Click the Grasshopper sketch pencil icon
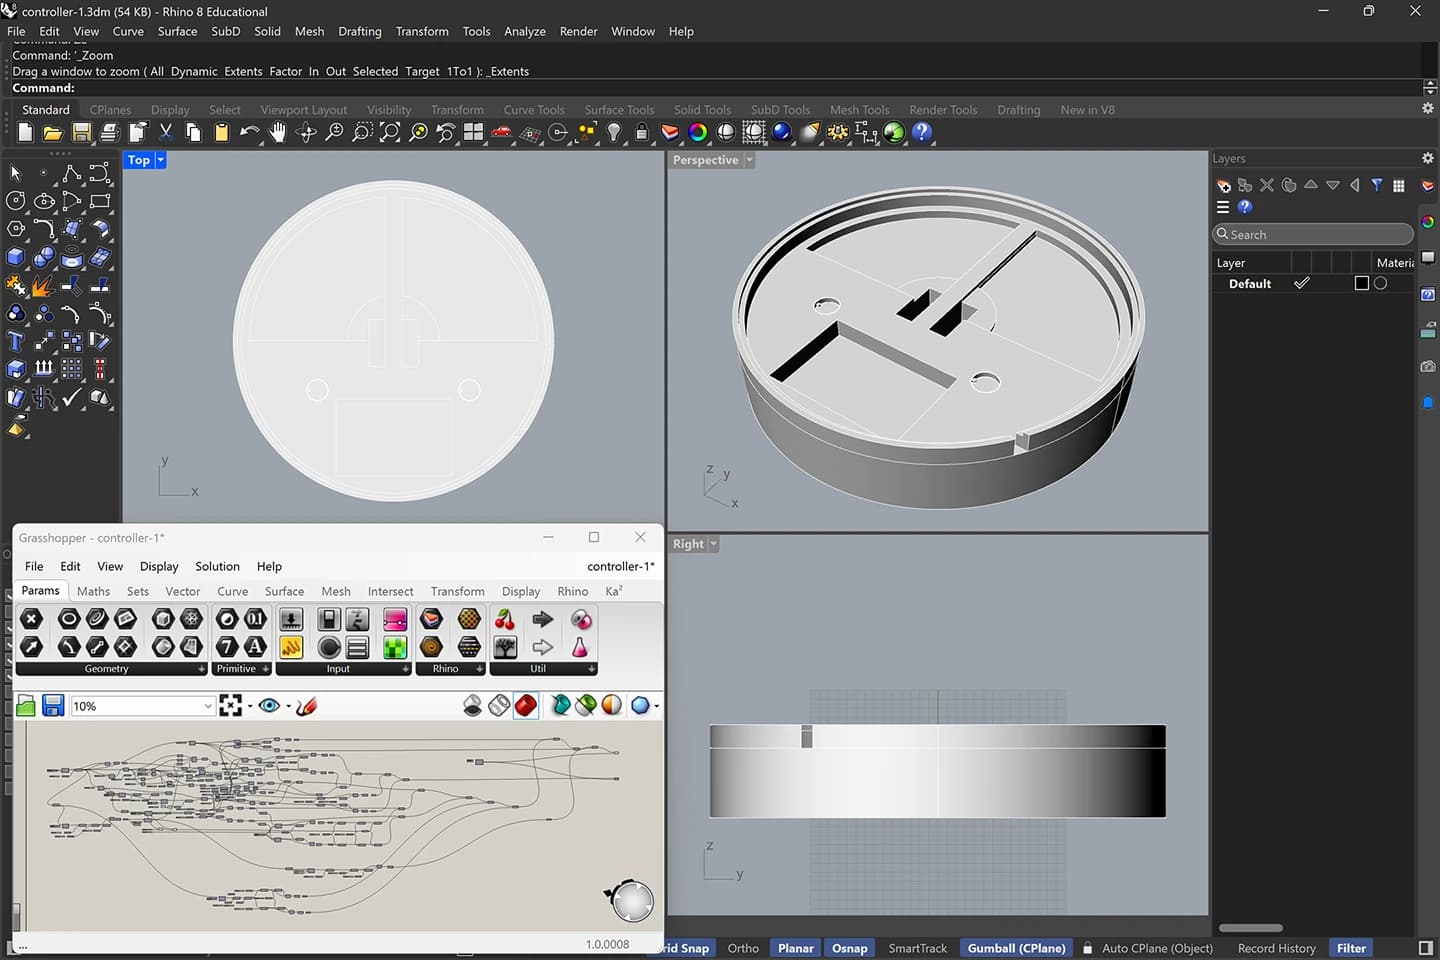Viewport: 1440px width, 960px height. click(307, 705)
